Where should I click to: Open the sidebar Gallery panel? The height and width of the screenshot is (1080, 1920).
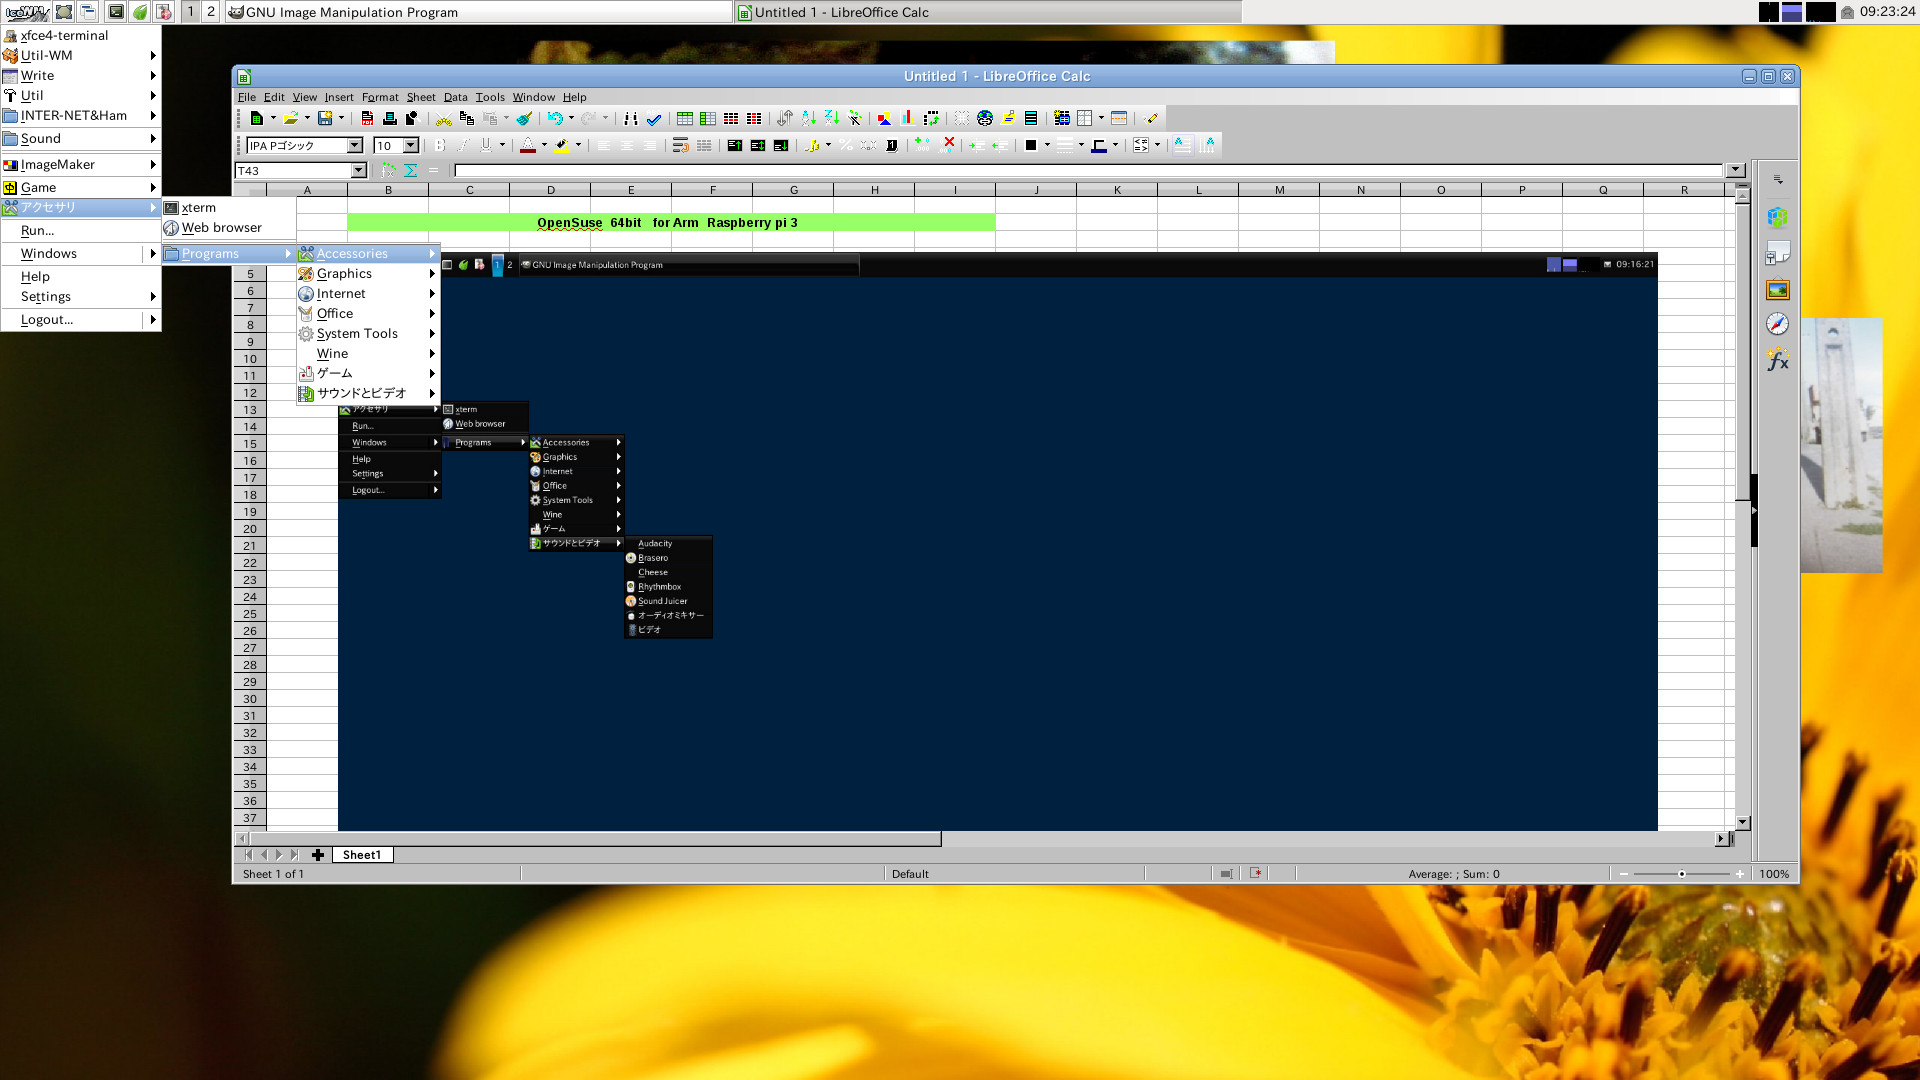tap(1777, 290)
